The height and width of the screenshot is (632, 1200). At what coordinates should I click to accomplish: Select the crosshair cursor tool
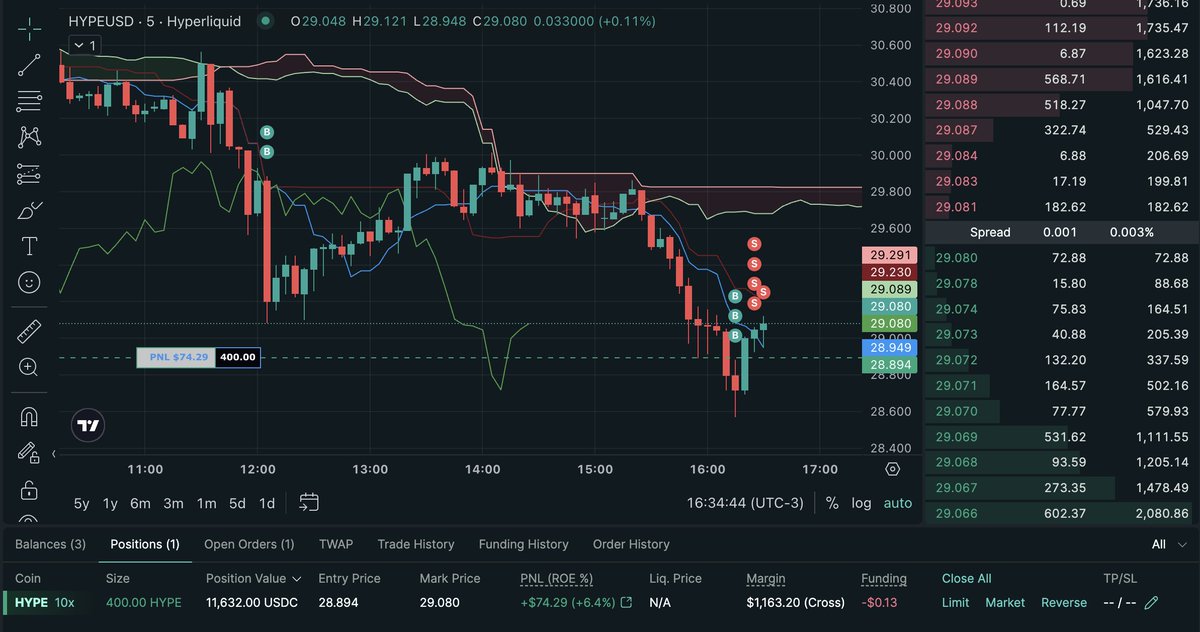click(x=29, y=28)
